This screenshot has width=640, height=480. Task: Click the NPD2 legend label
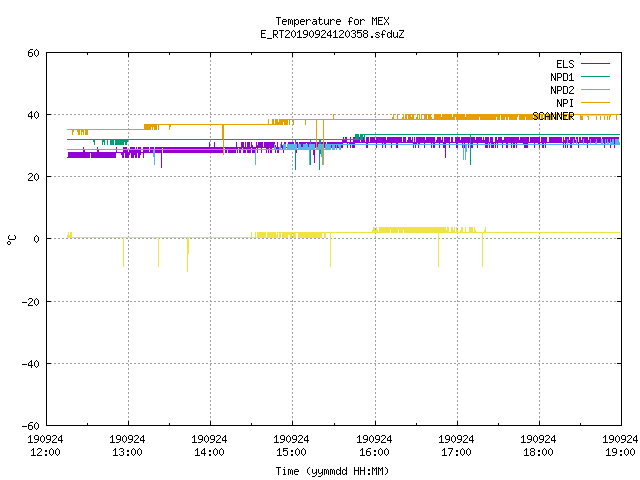(562, 90)
